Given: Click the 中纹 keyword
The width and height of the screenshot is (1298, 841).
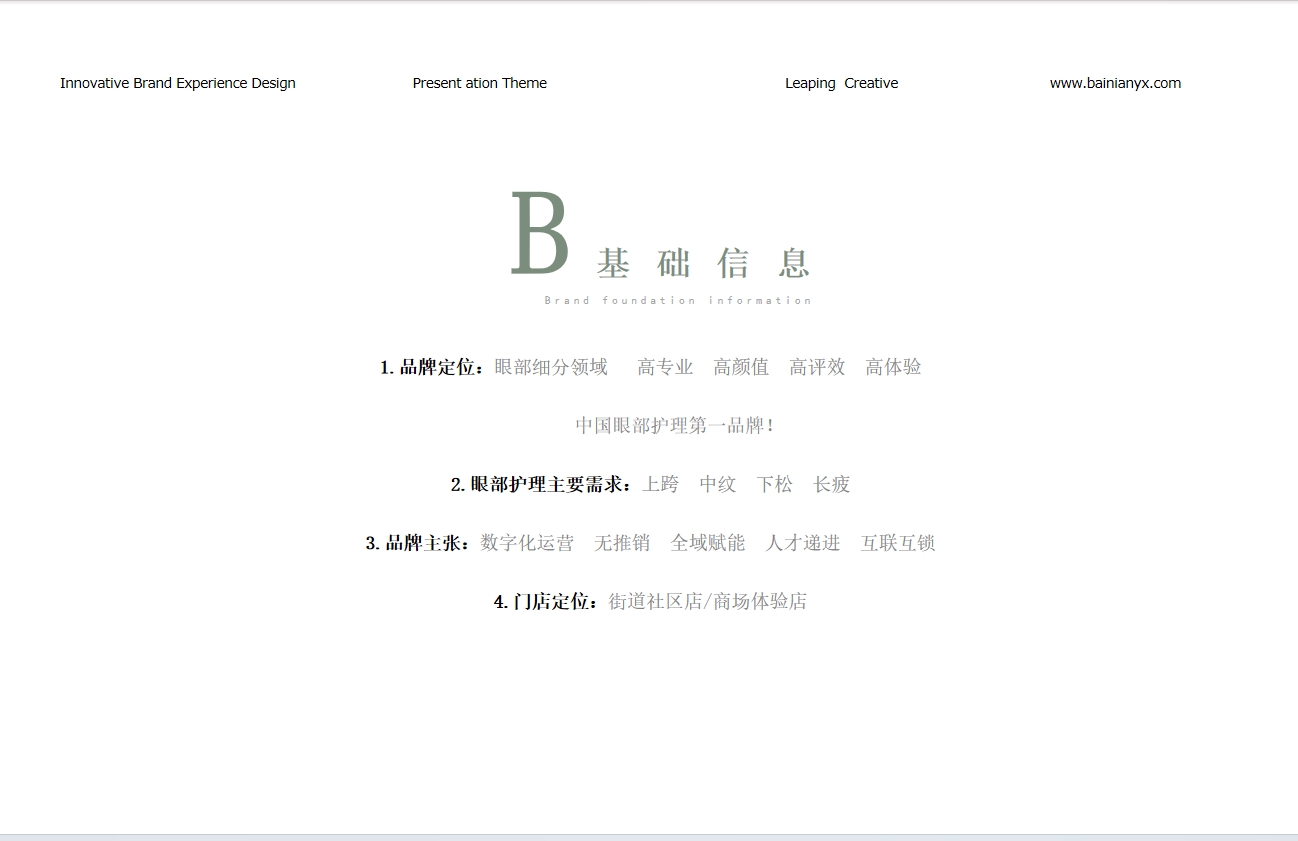Looking at the screenshot, I should pos(717,484).
